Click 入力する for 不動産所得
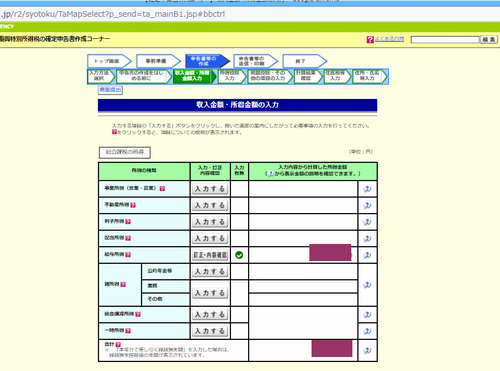 (x=210, y=205)
